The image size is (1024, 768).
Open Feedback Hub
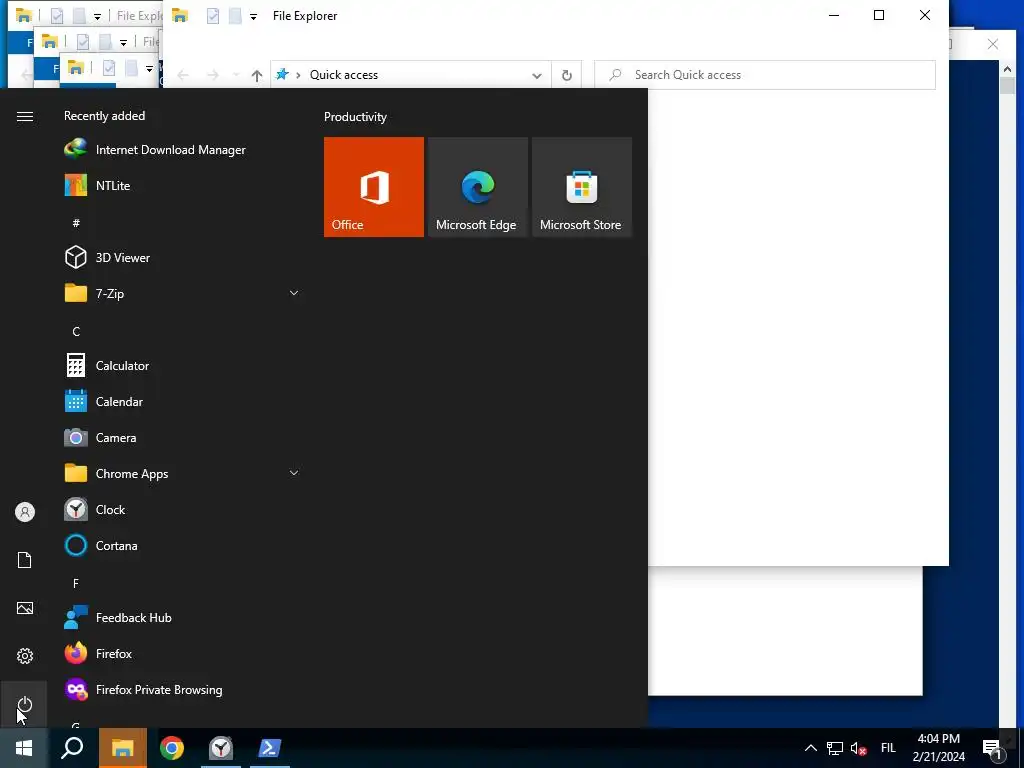[118, 617]
